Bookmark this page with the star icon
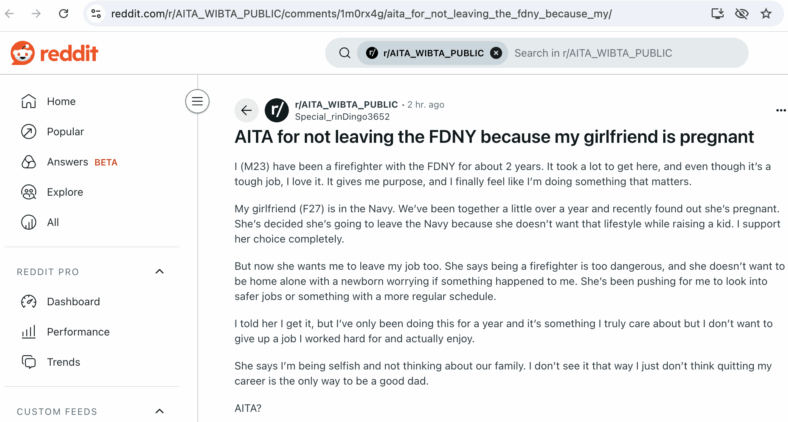This screenshot has height=422, width=788. (x=766, y=14)
